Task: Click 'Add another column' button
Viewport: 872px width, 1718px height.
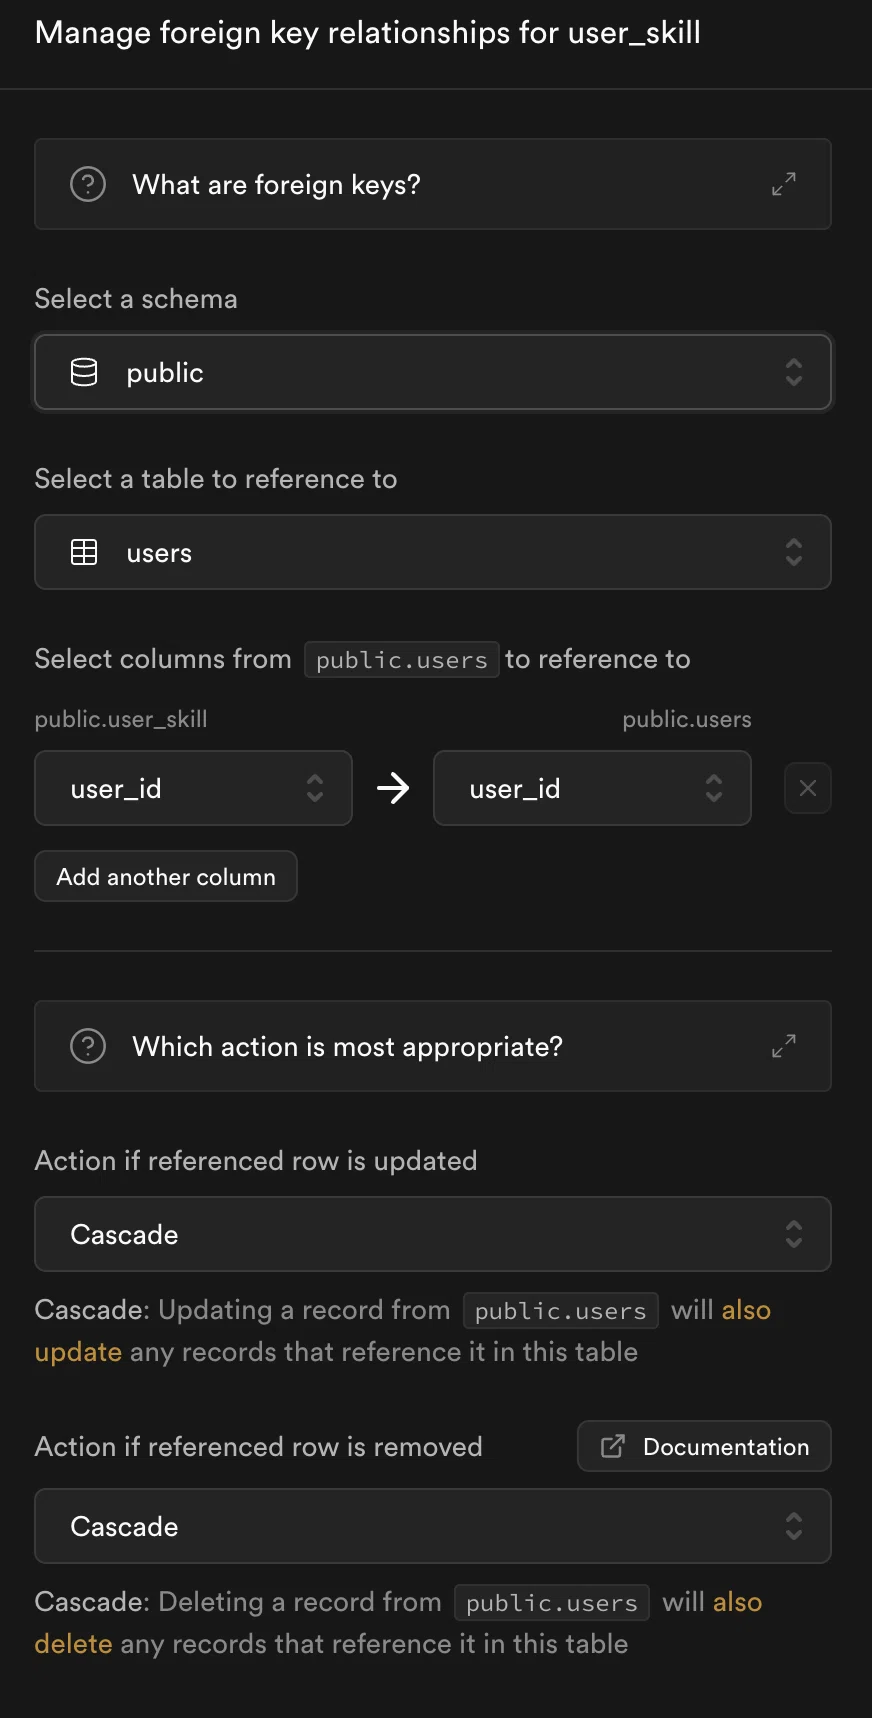Action: (166, 876)
